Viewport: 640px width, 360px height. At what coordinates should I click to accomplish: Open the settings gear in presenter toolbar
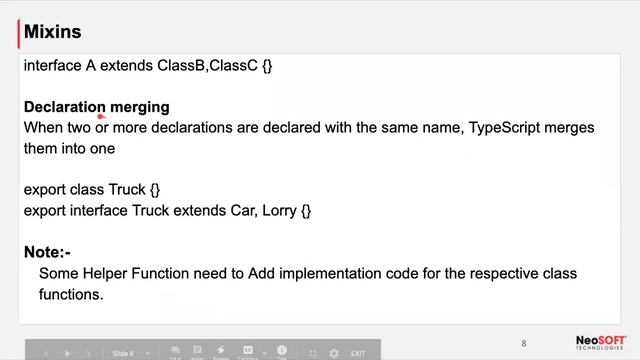pyautogui.click(x=334, y=353)
